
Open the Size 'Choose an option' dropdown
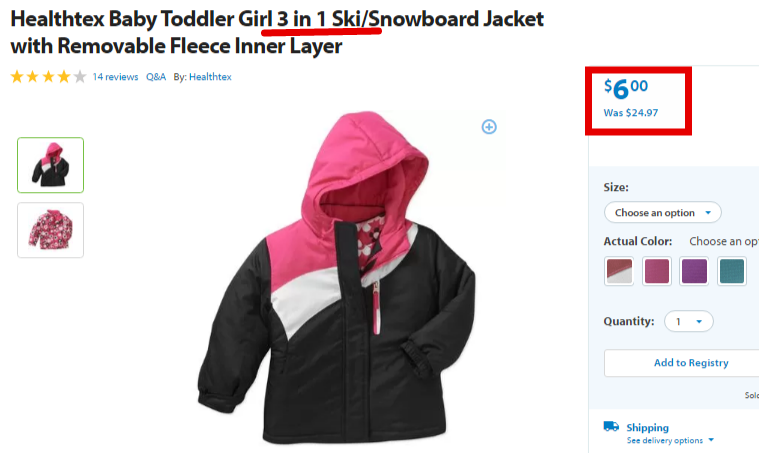[x=662, y=212]
